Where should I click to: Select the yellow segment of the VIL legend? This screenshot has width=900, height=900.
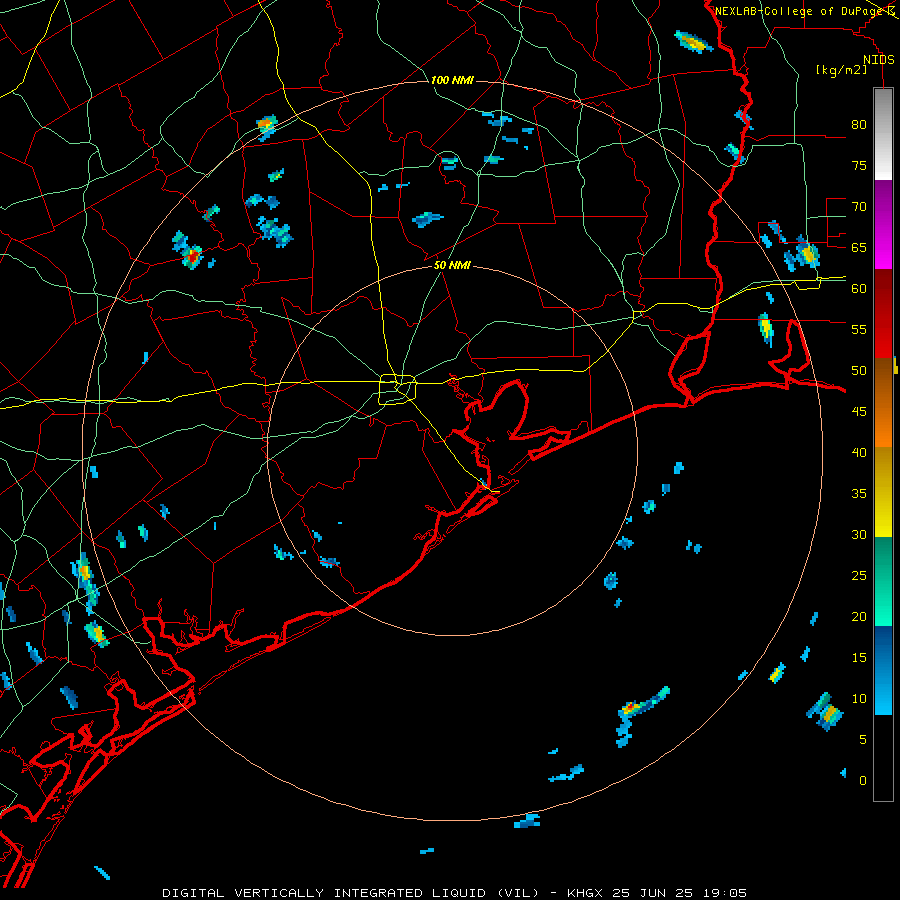[x=883, y=492]
